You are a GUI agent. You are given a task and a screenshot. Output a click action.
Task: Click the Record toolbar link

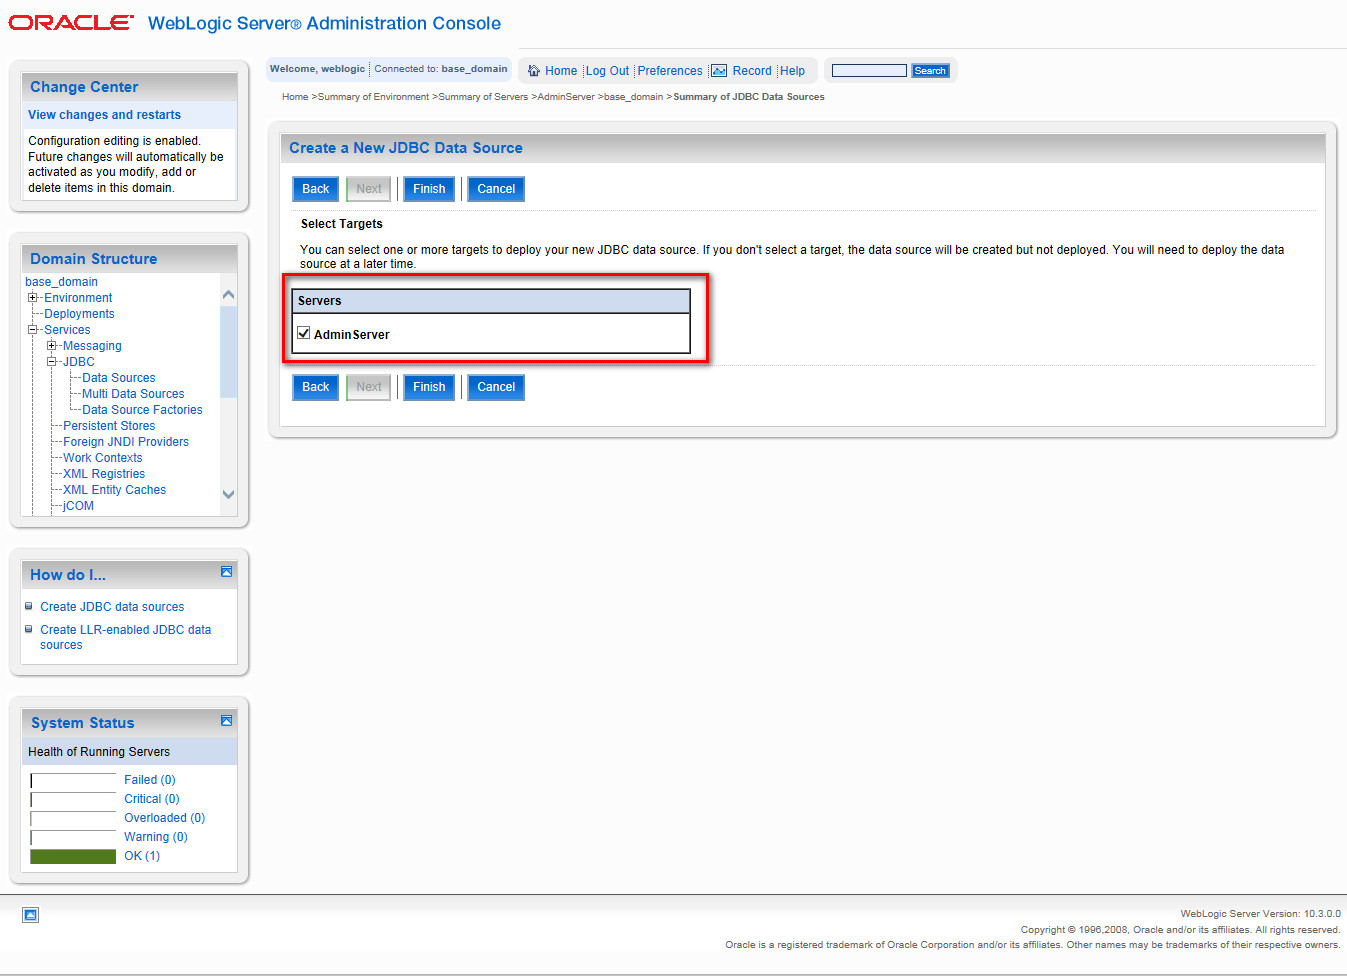(x=752, y=71)
